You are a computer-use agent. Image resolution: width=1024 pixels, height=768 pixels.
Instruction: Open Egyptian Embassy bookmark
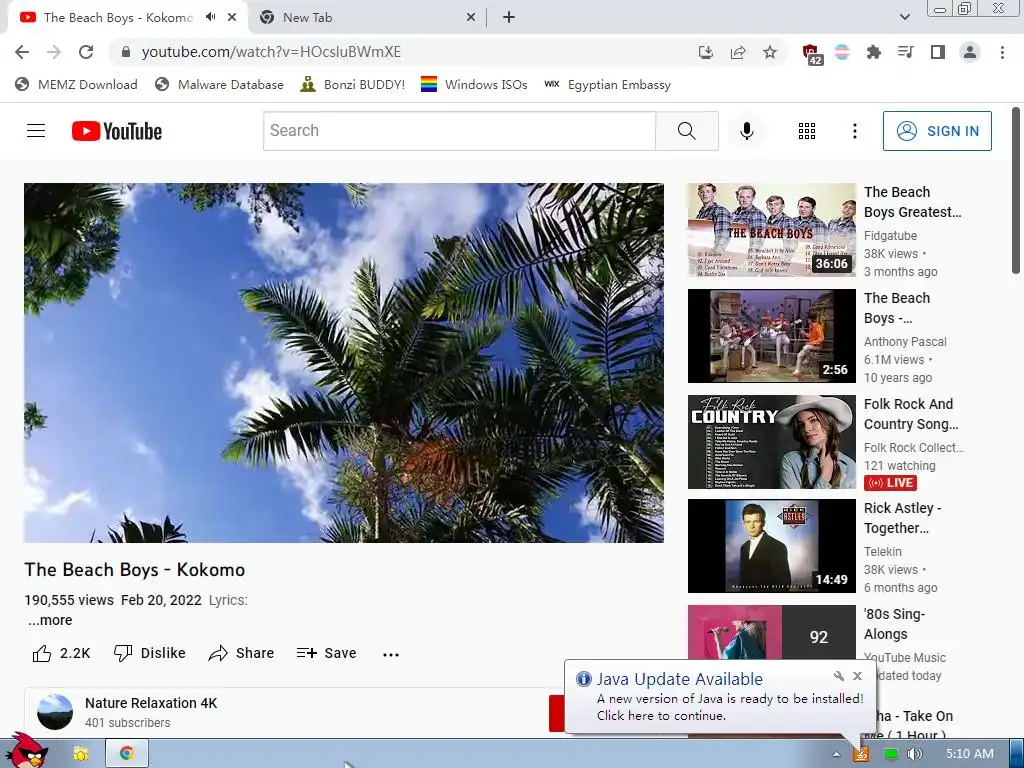pyautogui.click(x=607, y=84)
